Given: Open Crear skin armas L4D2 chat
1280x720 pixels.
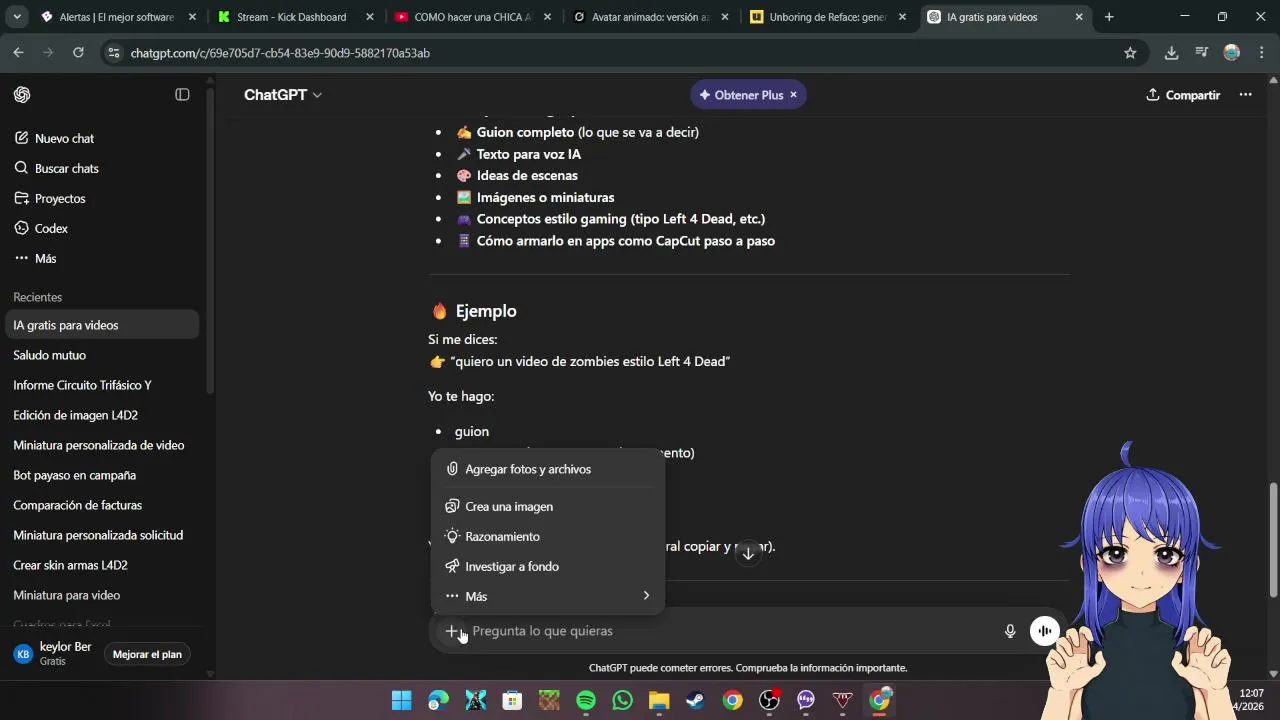Looking at the screenshot, I should click(x=102, y=565).
